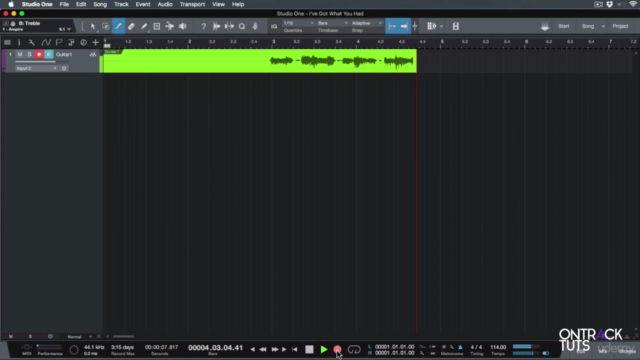This screenshot has height=360, width=640.
Task: Open the Snap Adaptive dropdown
Action: pyautogui.click(x=366, y=23)
